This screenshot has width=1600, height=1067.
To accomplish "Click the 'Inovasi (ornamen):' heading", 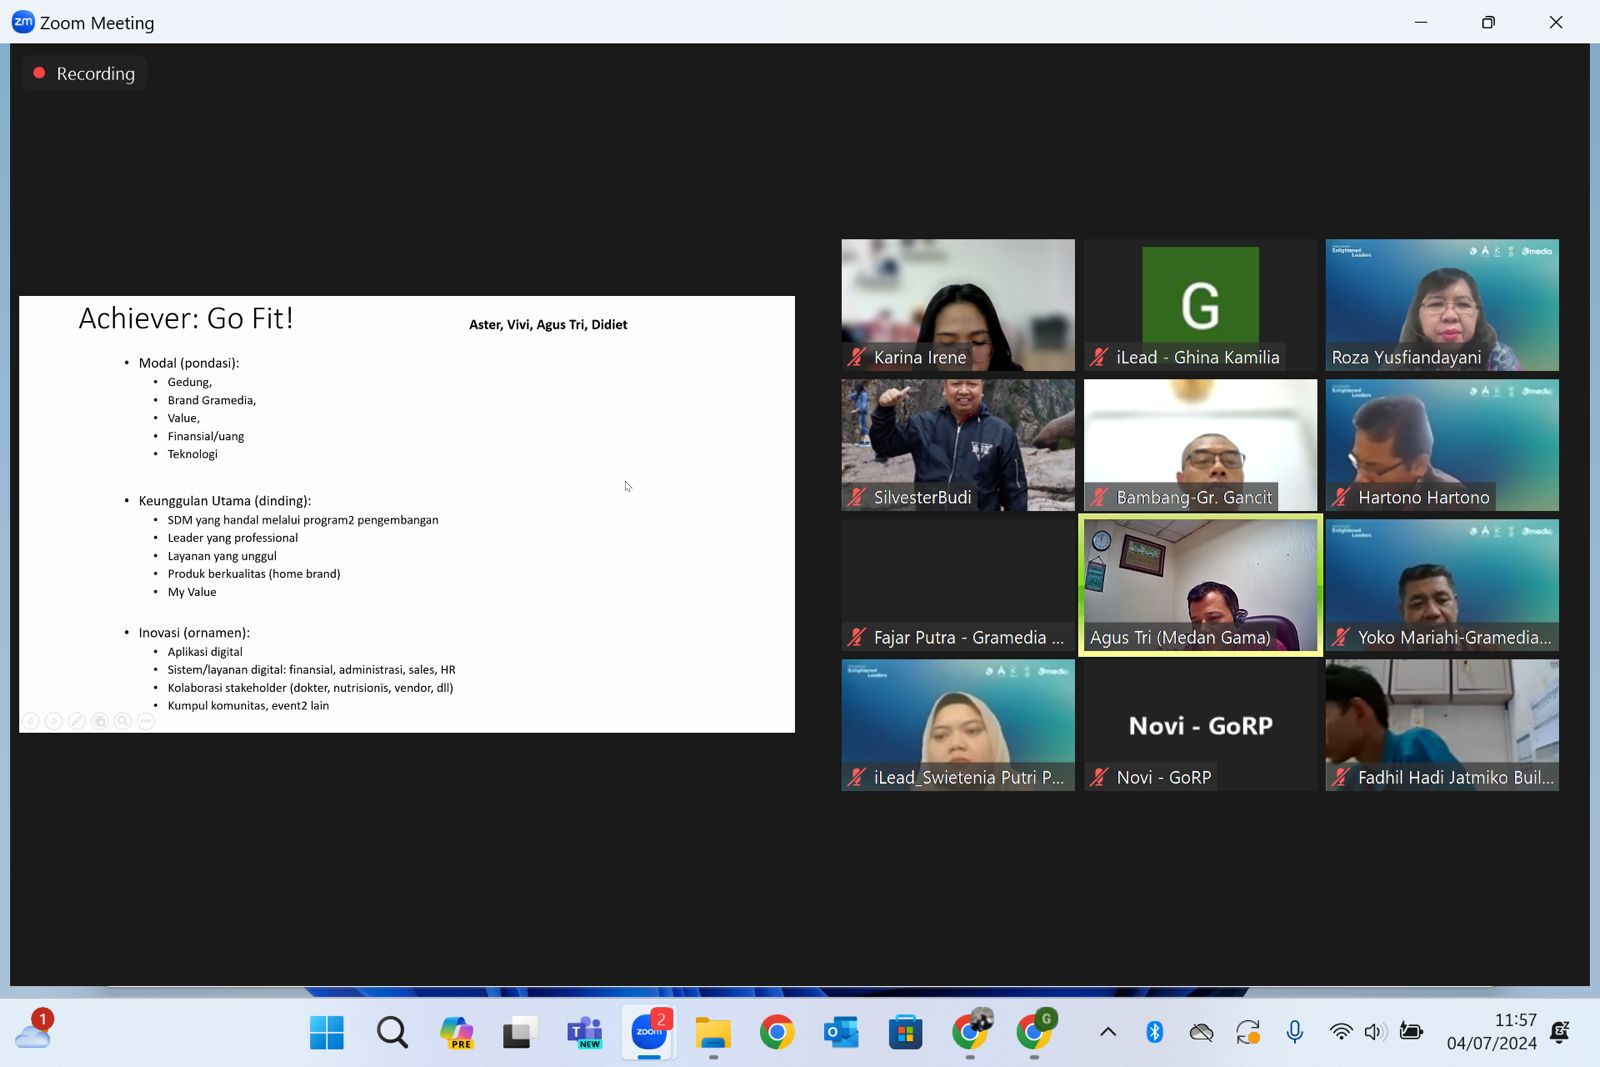I will (194, 633).
